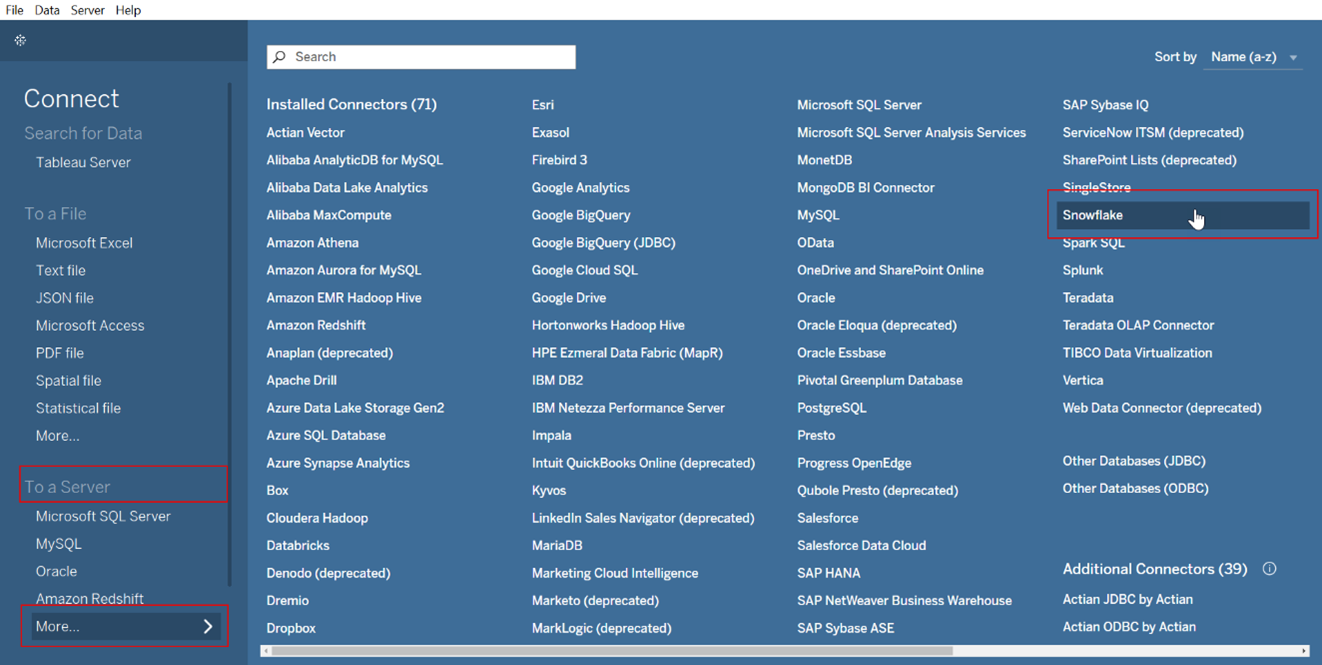The width and height of the screenshot is (1322, 665).
Task: Choose Microsoft Excel under To a File
Action: point(84,243)
